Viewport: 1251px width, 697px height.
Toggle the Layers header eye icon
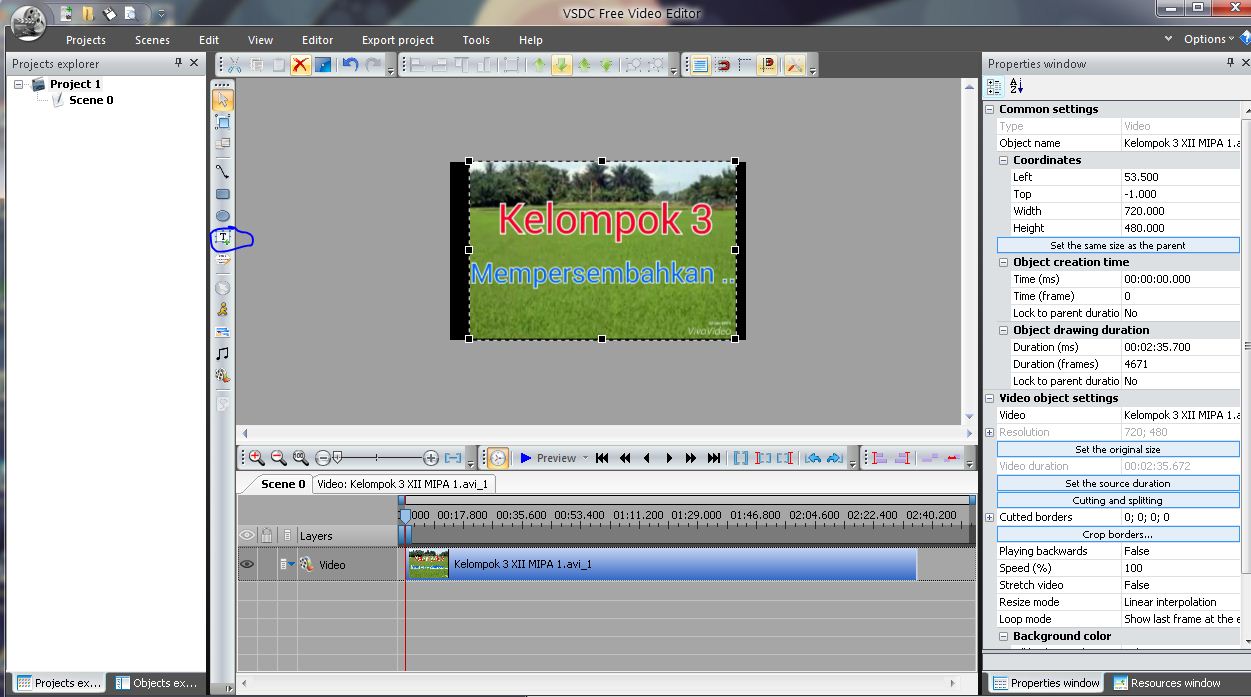pyautogui.click(x=247, y=535)
